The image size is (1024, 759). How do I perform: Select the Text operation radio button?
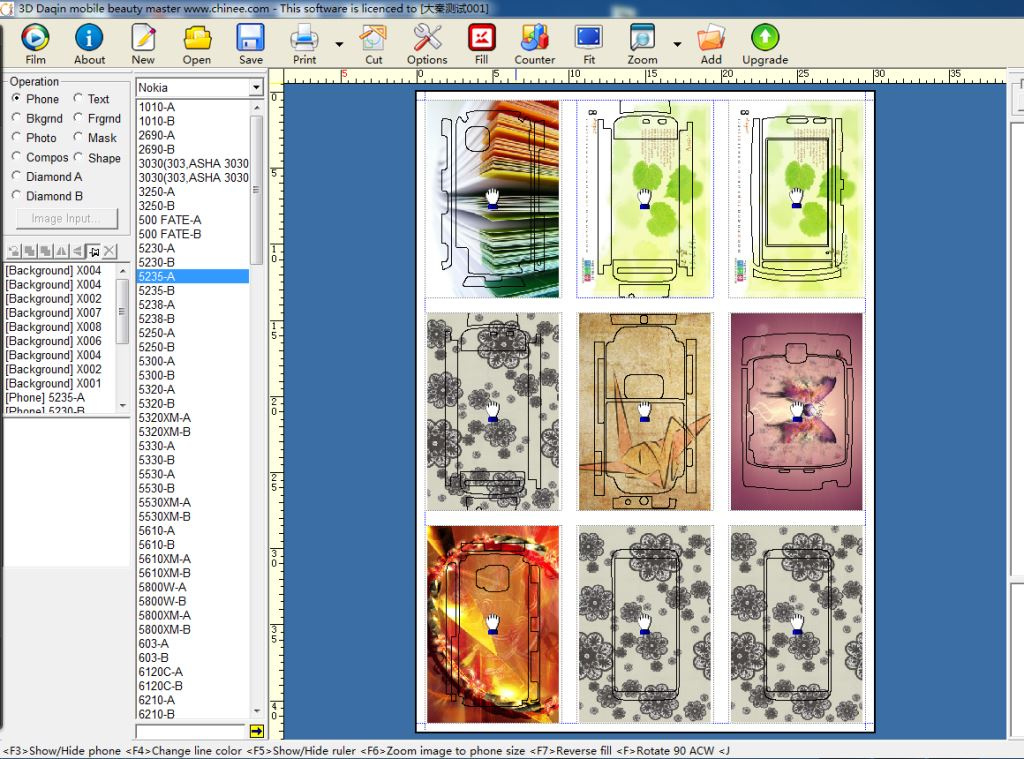pos(78,98)
